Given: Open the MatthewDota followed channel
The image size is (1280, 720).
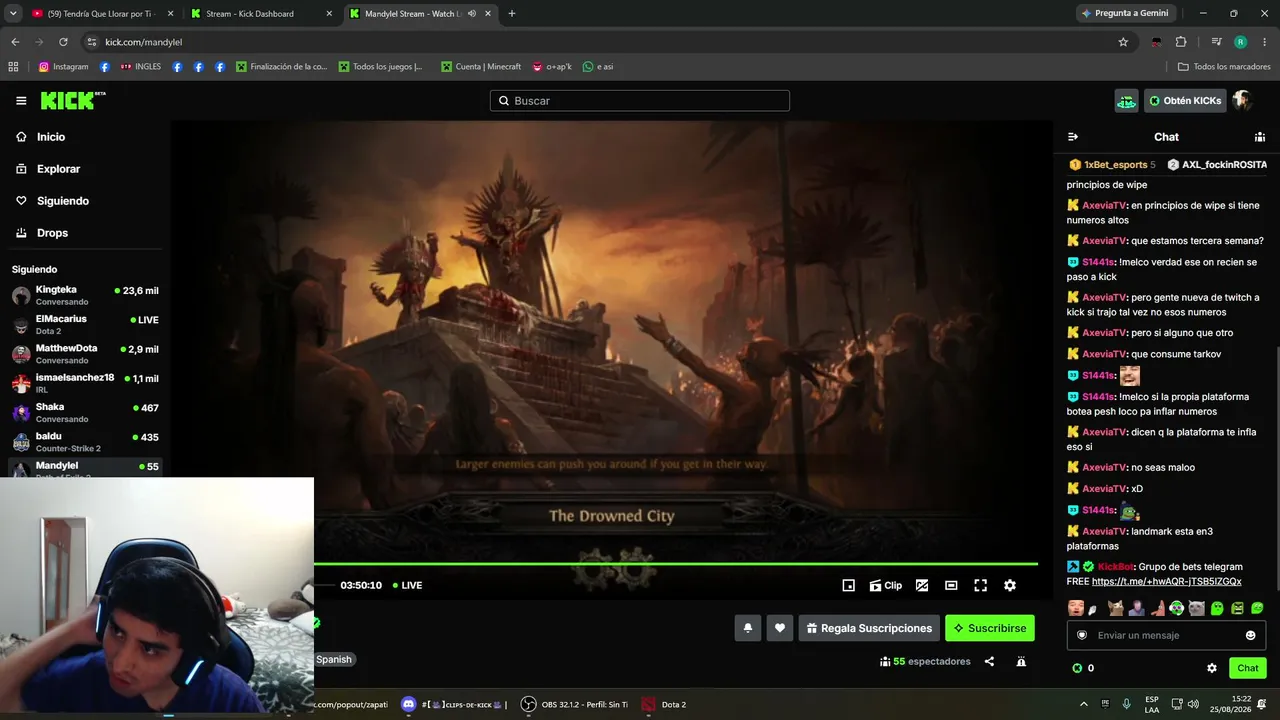Looking at the screenshot, I should pos(85,354).
